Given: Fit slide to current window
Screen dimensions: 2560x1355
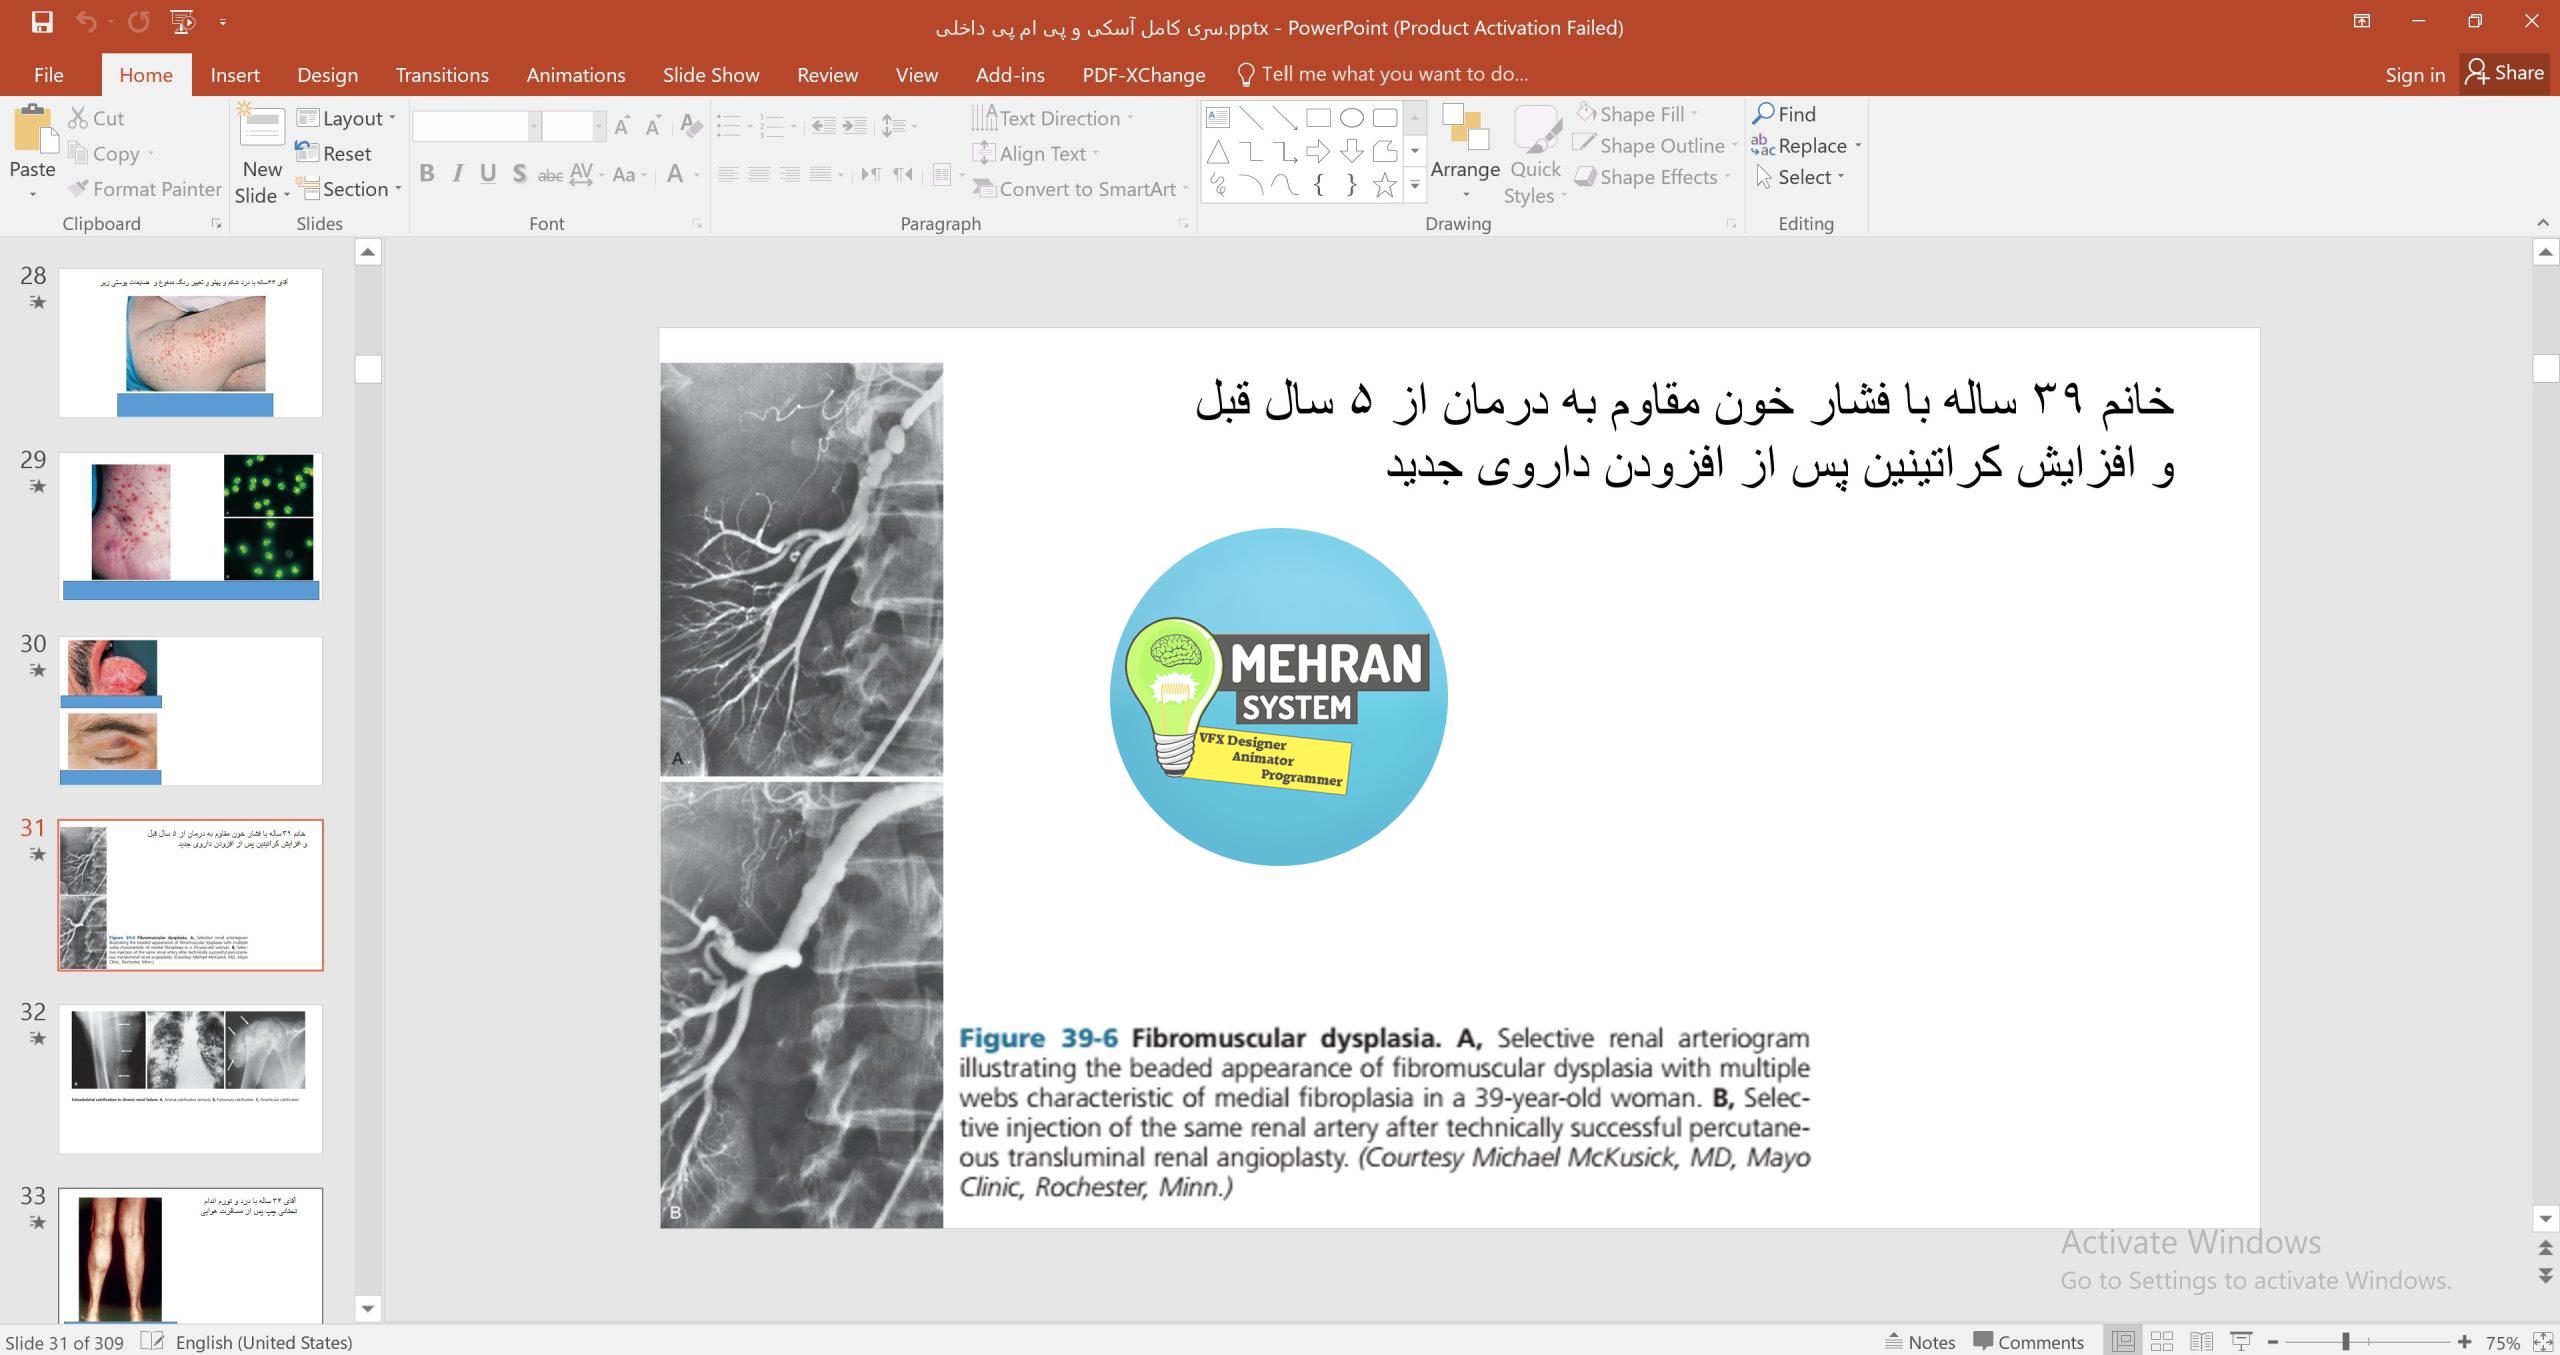Looking at the screenshot, I should tap(2542, 1342).
